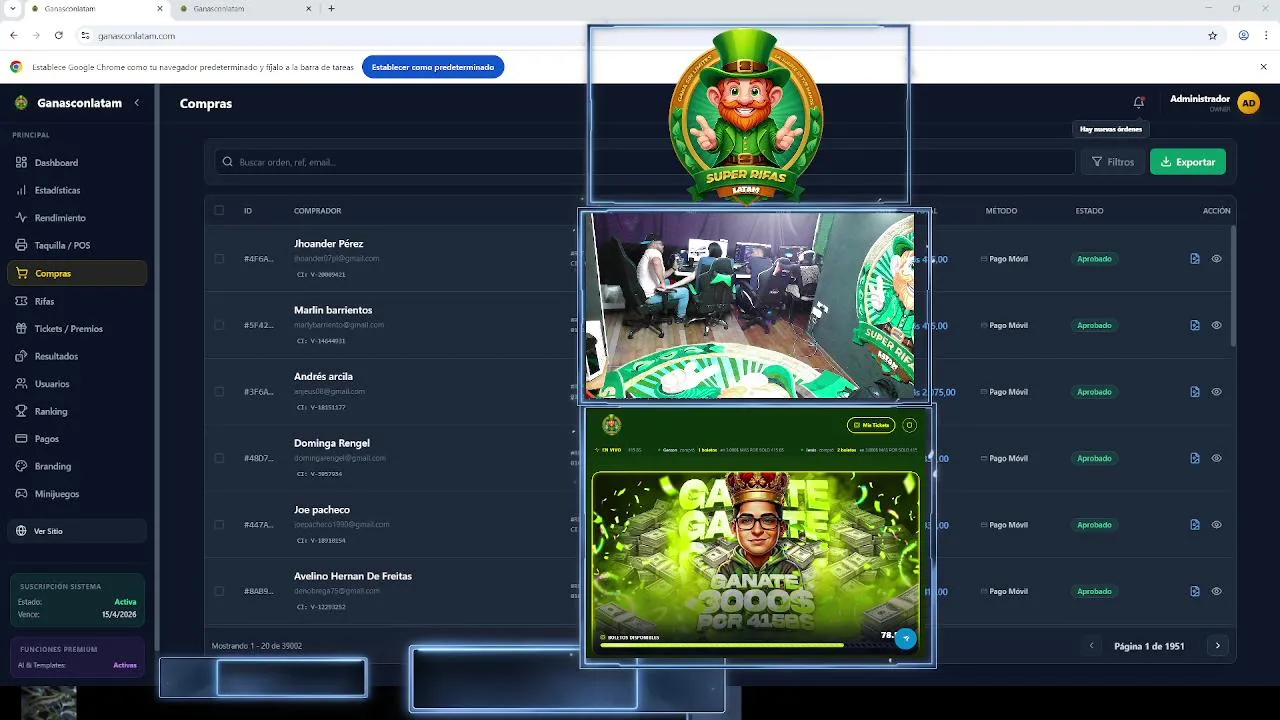Viewport: 1280px width, 720px height.
Task: Open Minijuegos gamepad icon
Action: click(x=22, y=493)
